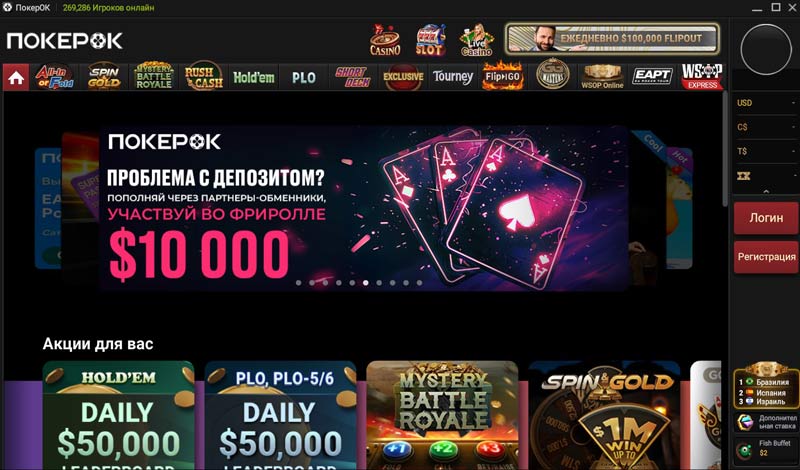This screenshot has width=800, height=470.
Task: Open the Mystery Battle Royale promo card
Action: [442, 415]
